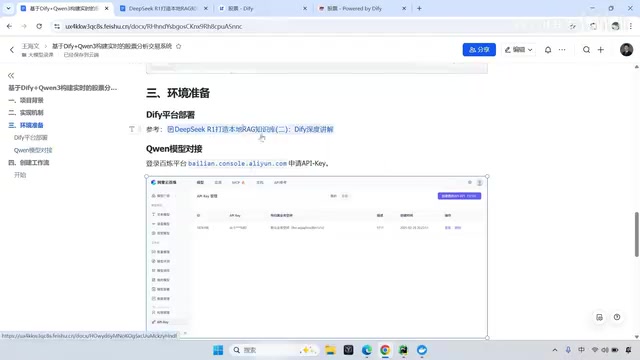Image resolution: width=640 pixels, height=360 pixels.
Task: Open the more options ellipsis in header
Action: click(562, 50)
